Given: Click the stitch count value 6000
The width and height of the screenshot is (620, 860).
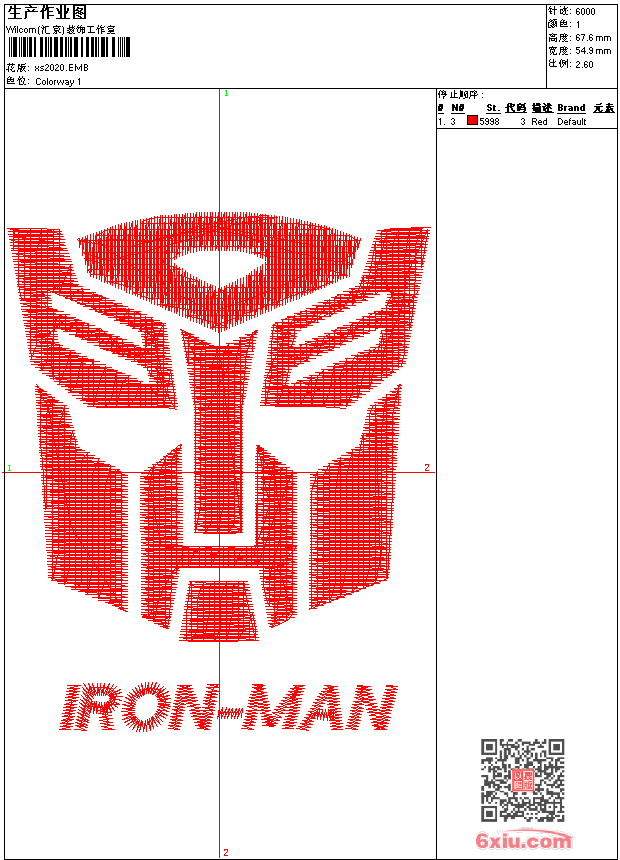Looking at the screenshot, I should (585, 11).
